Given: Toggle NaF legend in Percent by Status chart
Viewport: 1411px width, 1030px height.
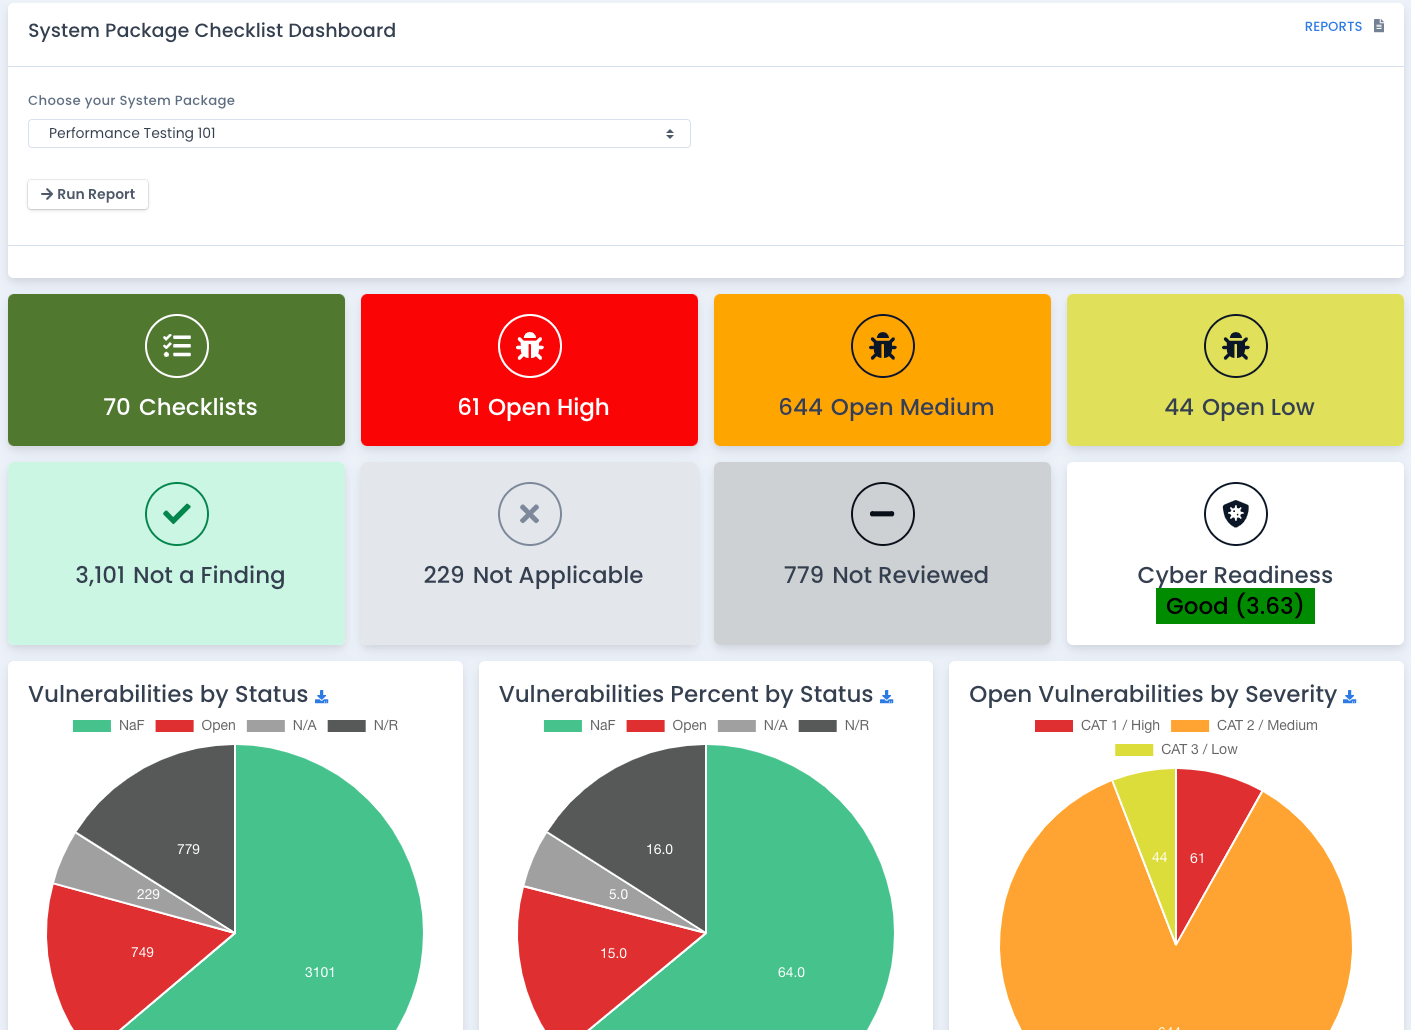Looking at the screenshot, I should point(580,726).
